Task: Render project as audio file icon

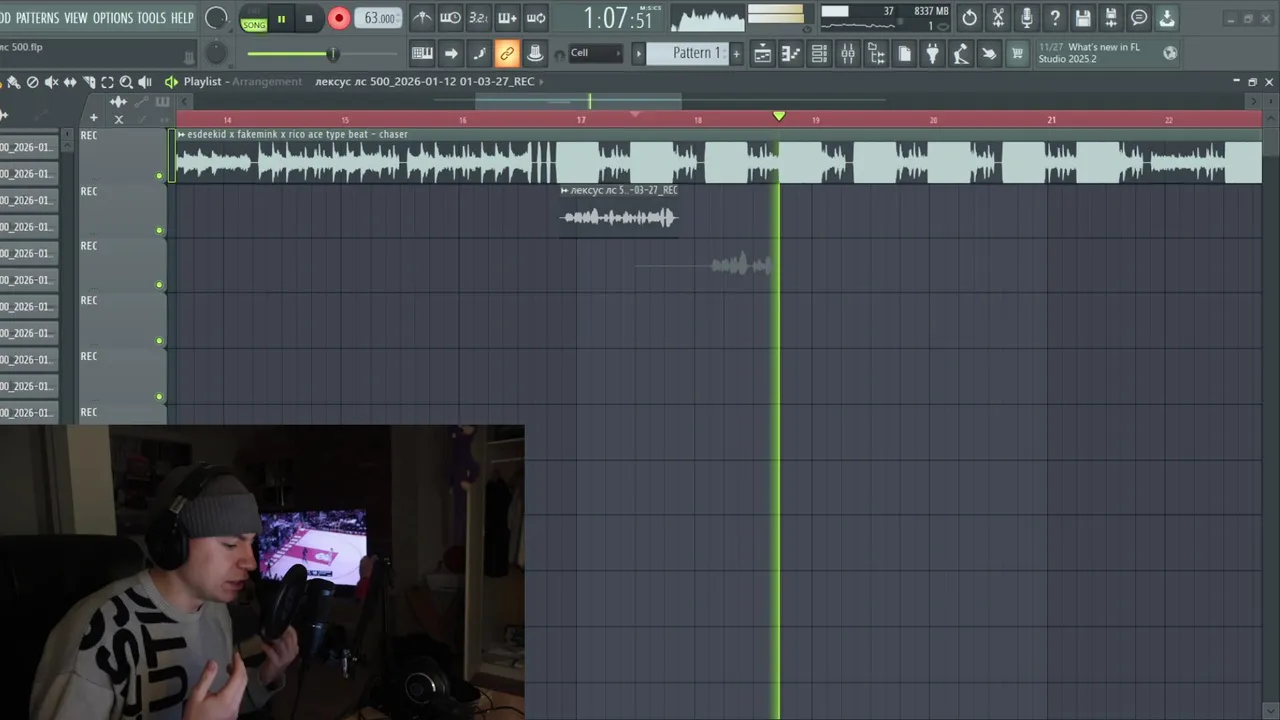Action: click(x=1110, y=18)
